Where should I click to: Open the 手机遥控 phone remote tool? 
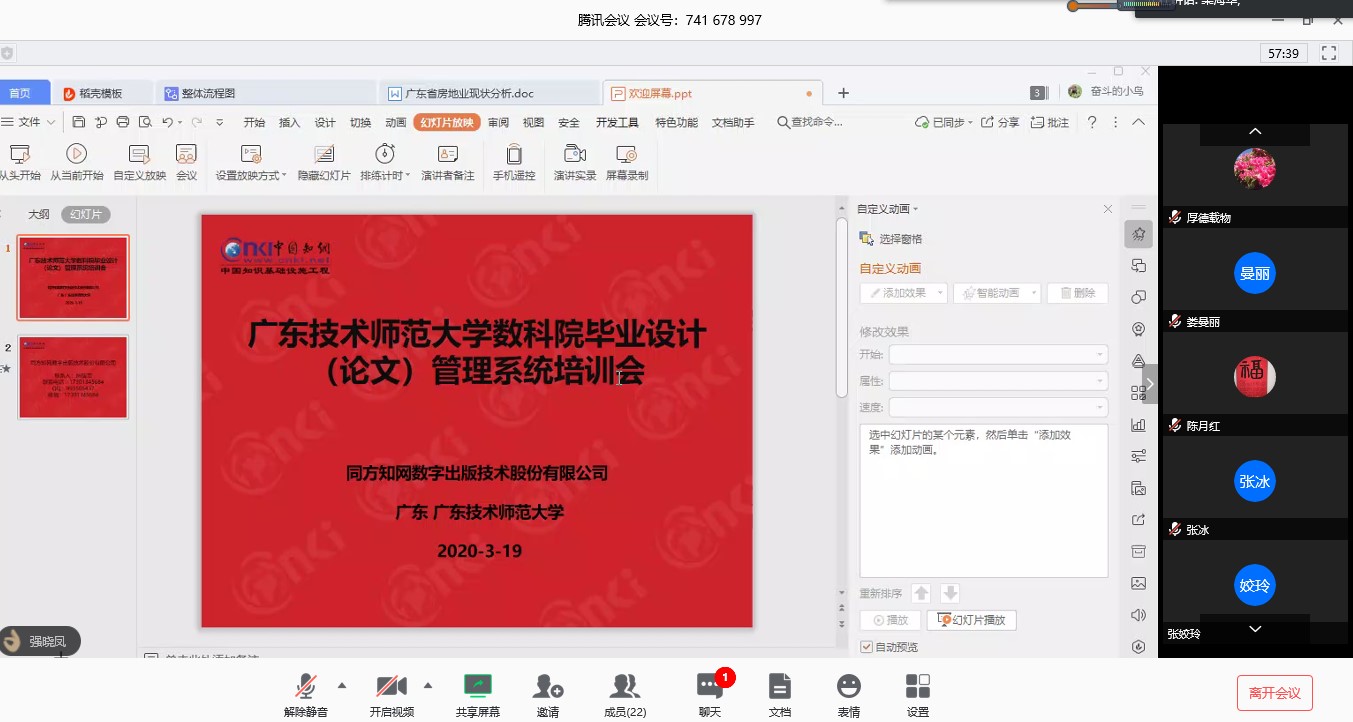pyautogui.click(x=514, y=154)
